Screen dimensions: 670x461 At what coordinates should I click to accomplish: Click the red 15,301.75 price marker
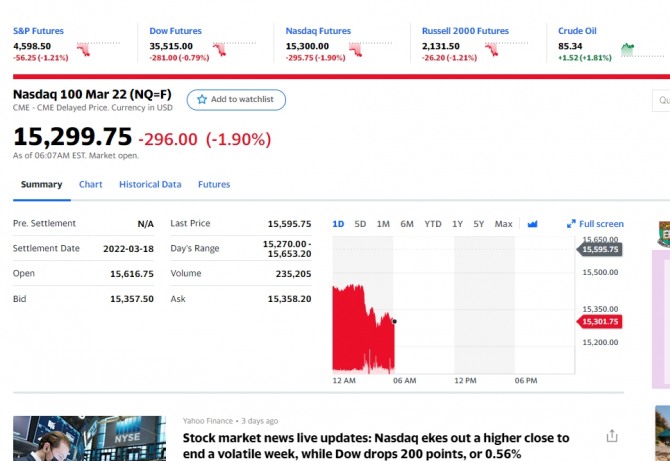click(601, 321)
